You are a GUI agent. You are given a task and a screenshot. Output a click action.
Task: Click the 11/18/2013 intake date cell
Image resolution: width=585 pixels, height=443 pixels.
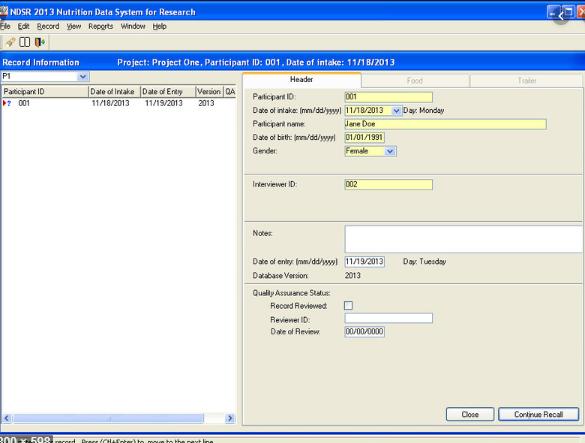click(x=110, y=103)
